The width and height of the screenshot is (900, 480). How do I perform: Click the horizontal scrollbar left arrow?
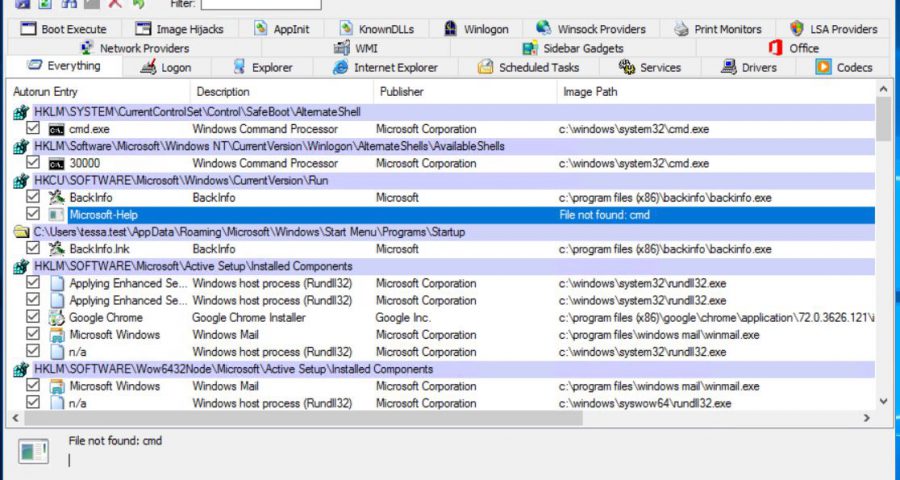[15, 419]
